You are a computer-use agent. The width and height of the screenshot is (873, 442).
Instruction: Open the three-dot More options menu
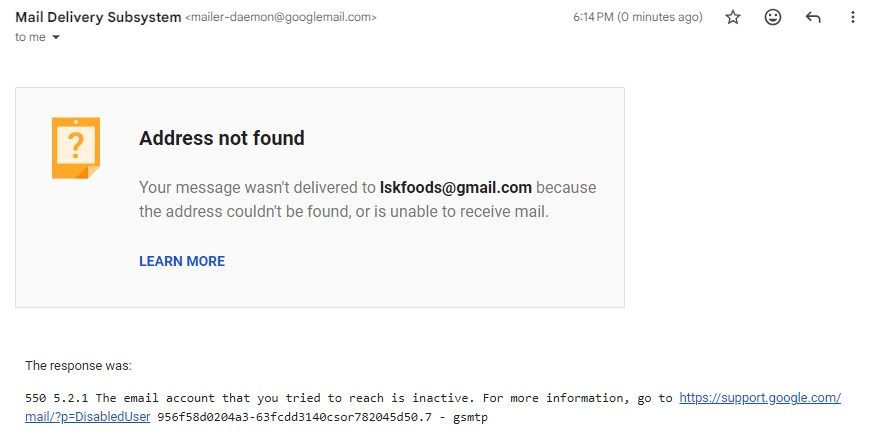point(852,17)
